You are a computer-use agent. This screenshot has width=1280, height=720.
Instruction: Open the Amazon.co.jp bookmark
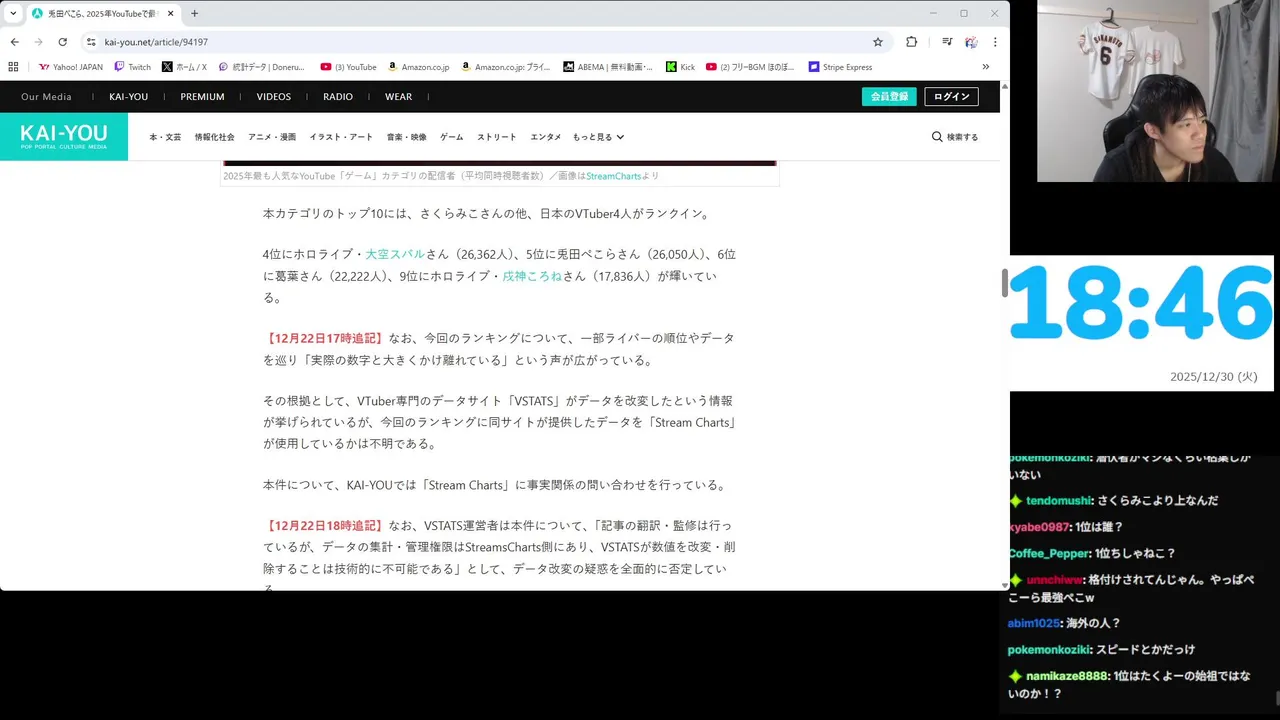click(419, 67)
